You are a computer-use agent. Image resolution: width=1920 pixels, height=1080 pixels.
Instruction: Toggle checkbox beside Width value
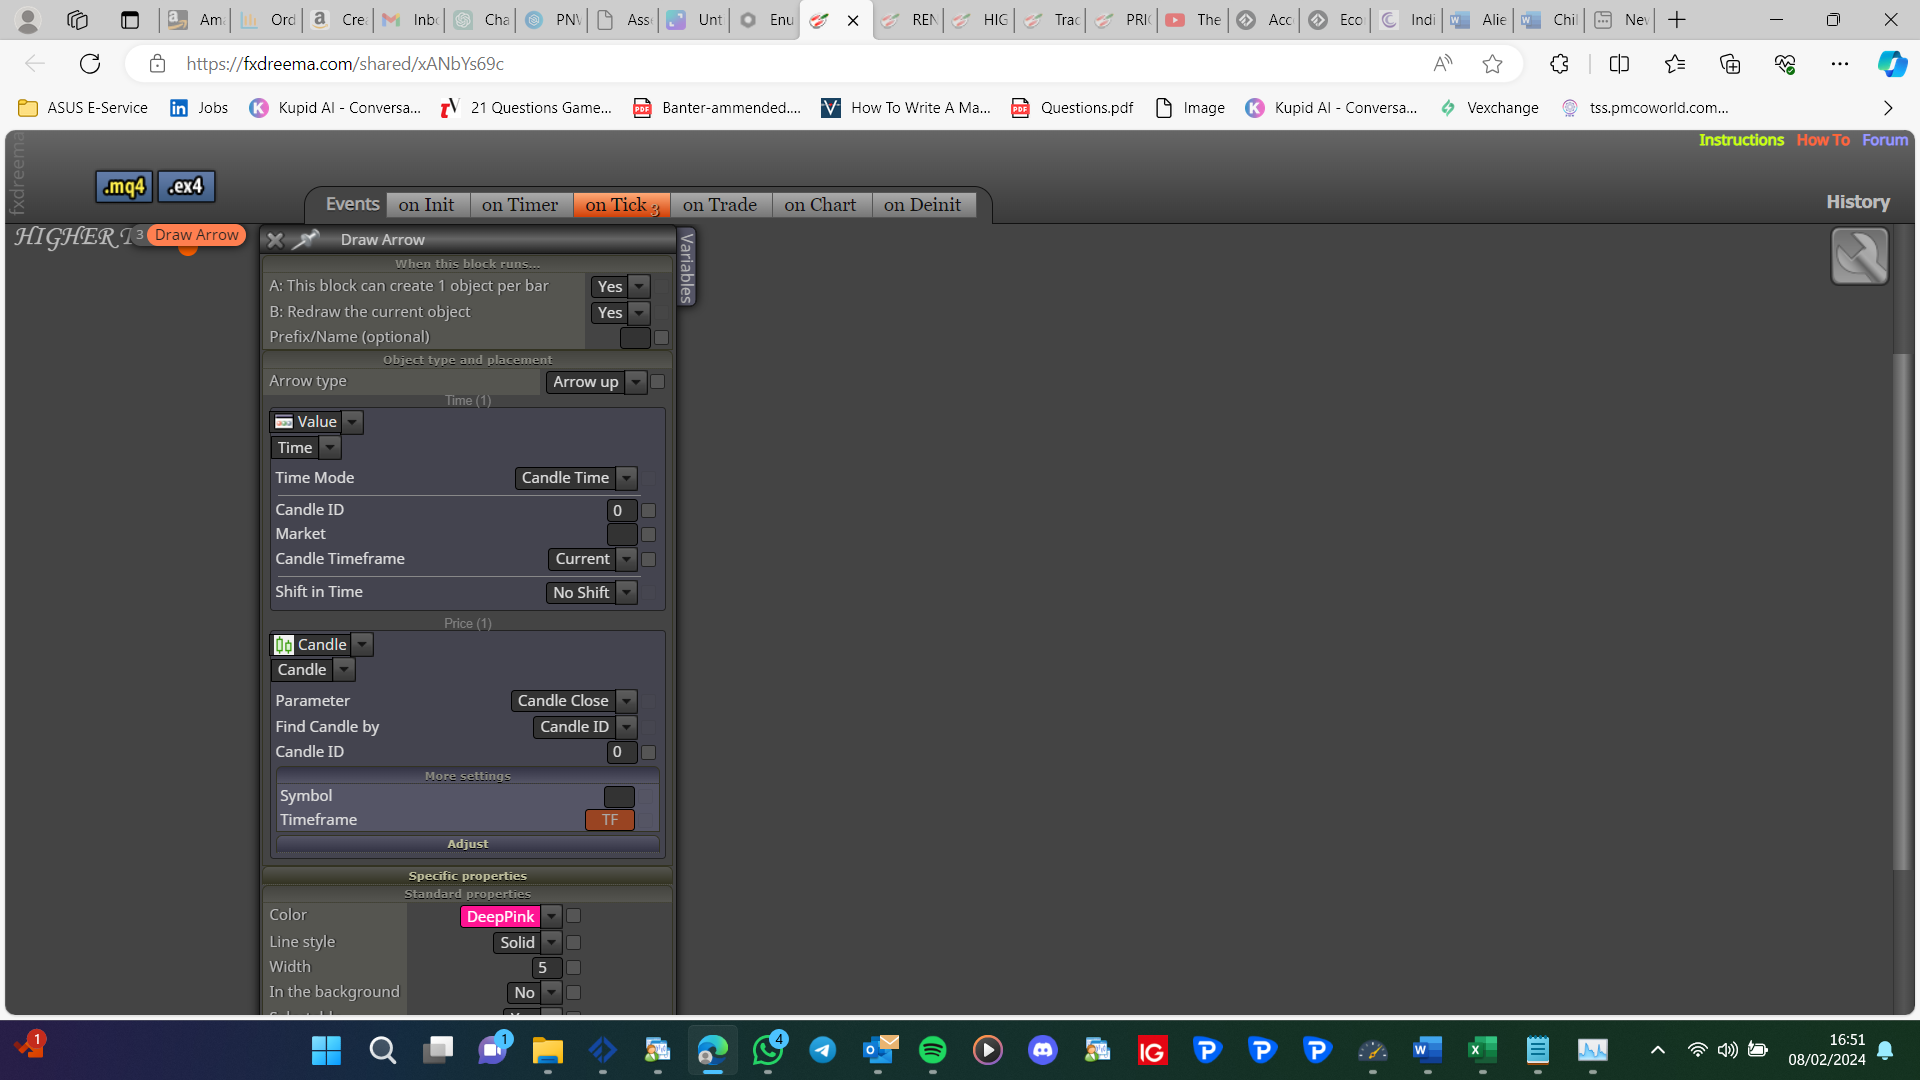point(573,967)
